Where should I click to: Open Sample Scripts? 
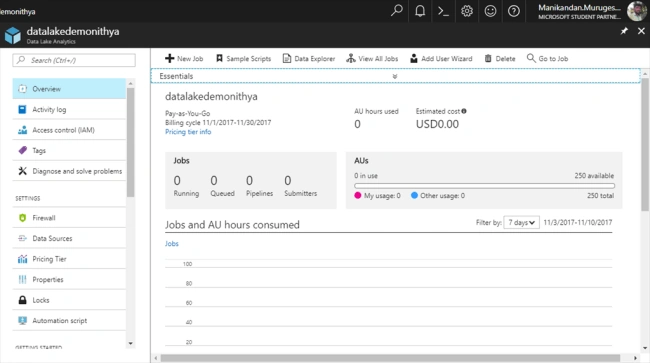(243, 58)
